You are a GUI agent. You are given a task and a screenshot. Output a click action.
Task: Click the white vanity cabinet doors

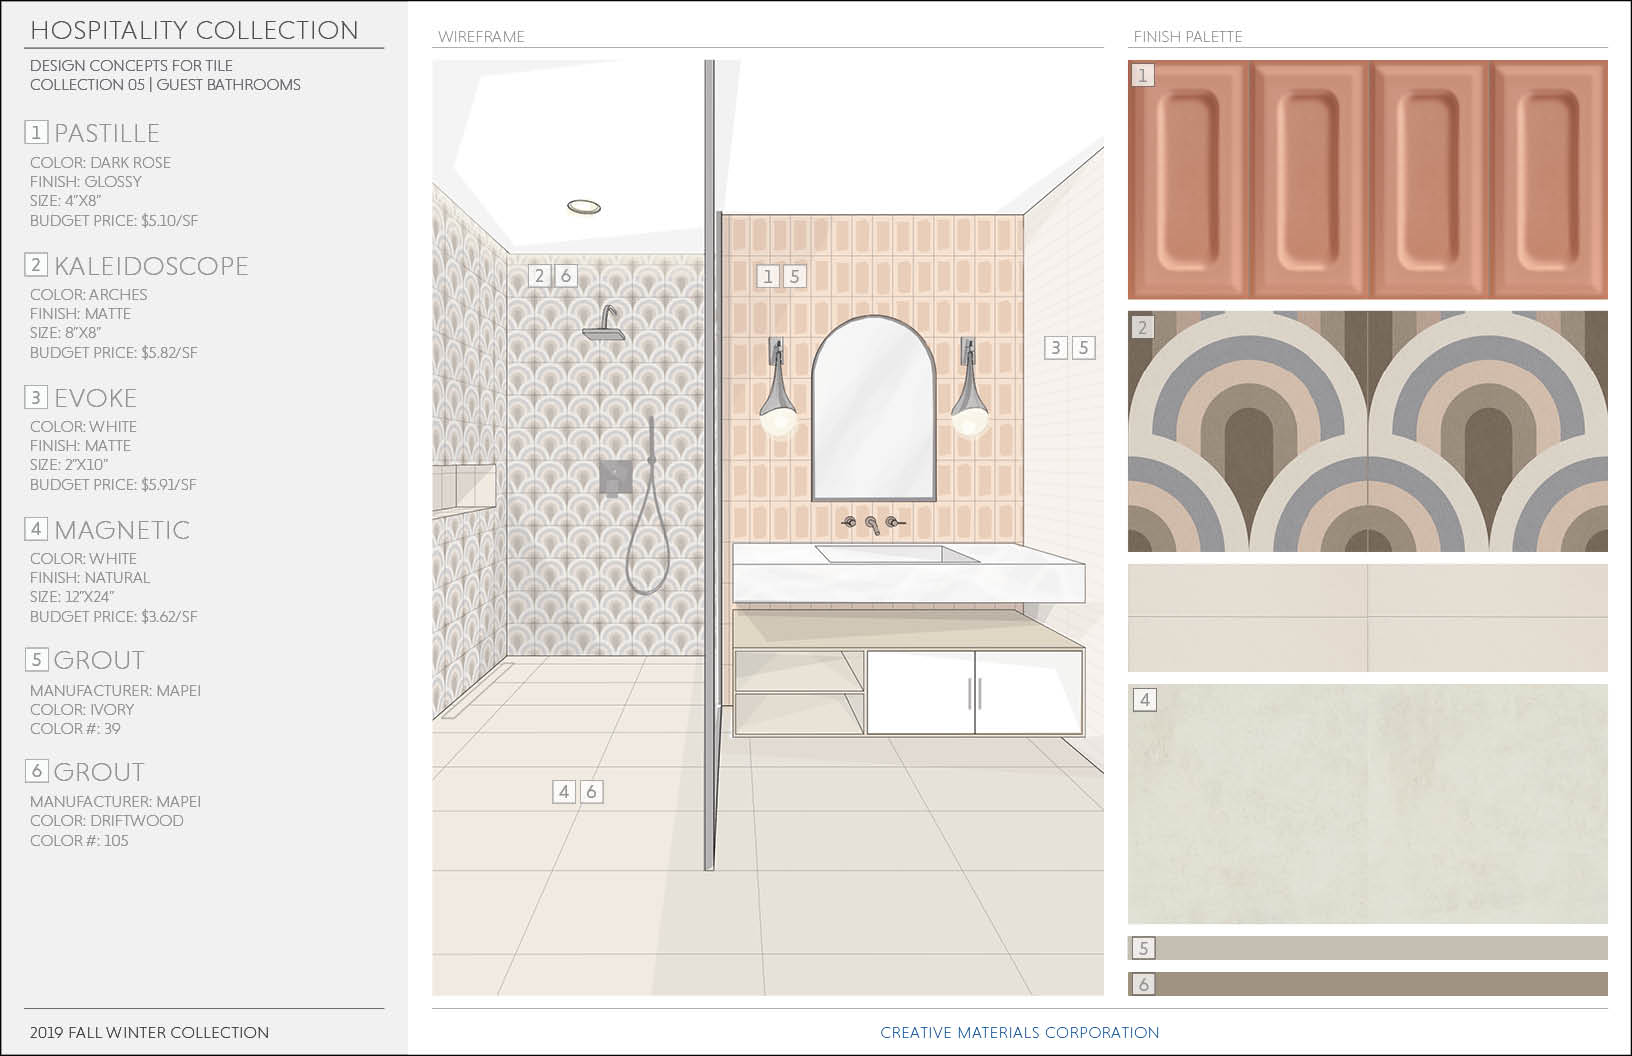(975, 693)
